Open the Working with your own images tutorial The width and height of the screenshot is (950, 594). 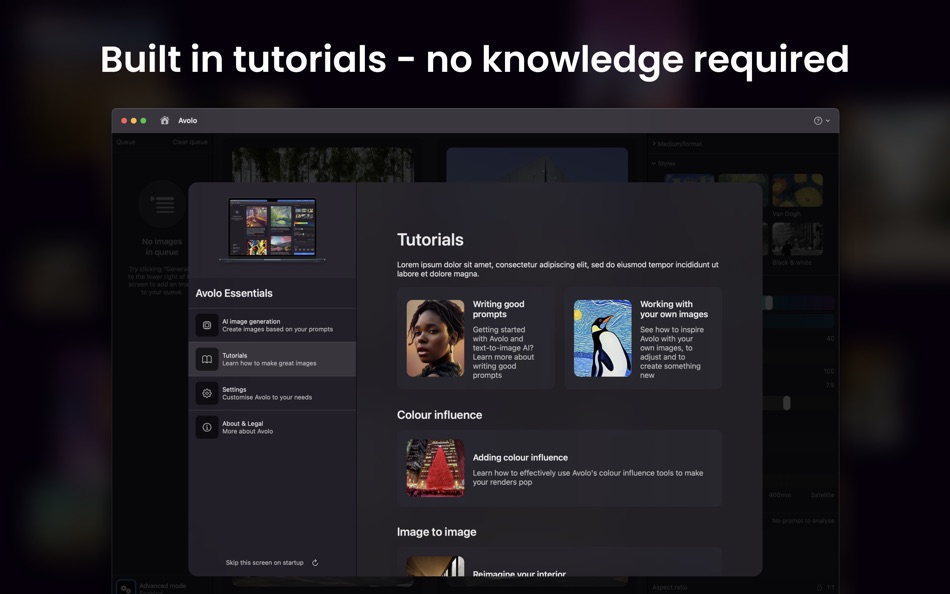(643, 338)
